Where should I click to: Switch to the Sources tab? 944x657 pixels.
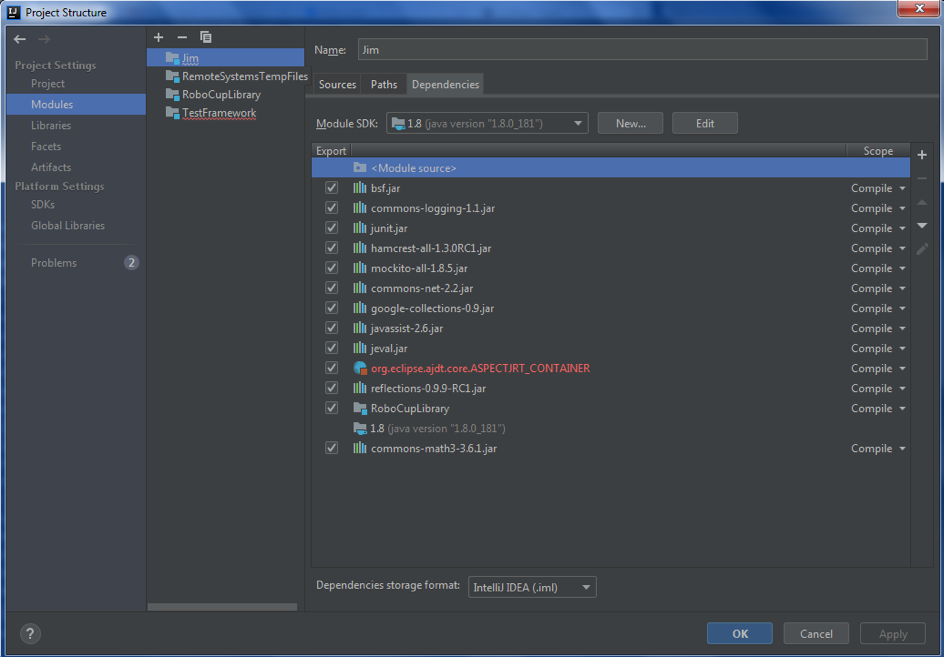coord(337,84)
